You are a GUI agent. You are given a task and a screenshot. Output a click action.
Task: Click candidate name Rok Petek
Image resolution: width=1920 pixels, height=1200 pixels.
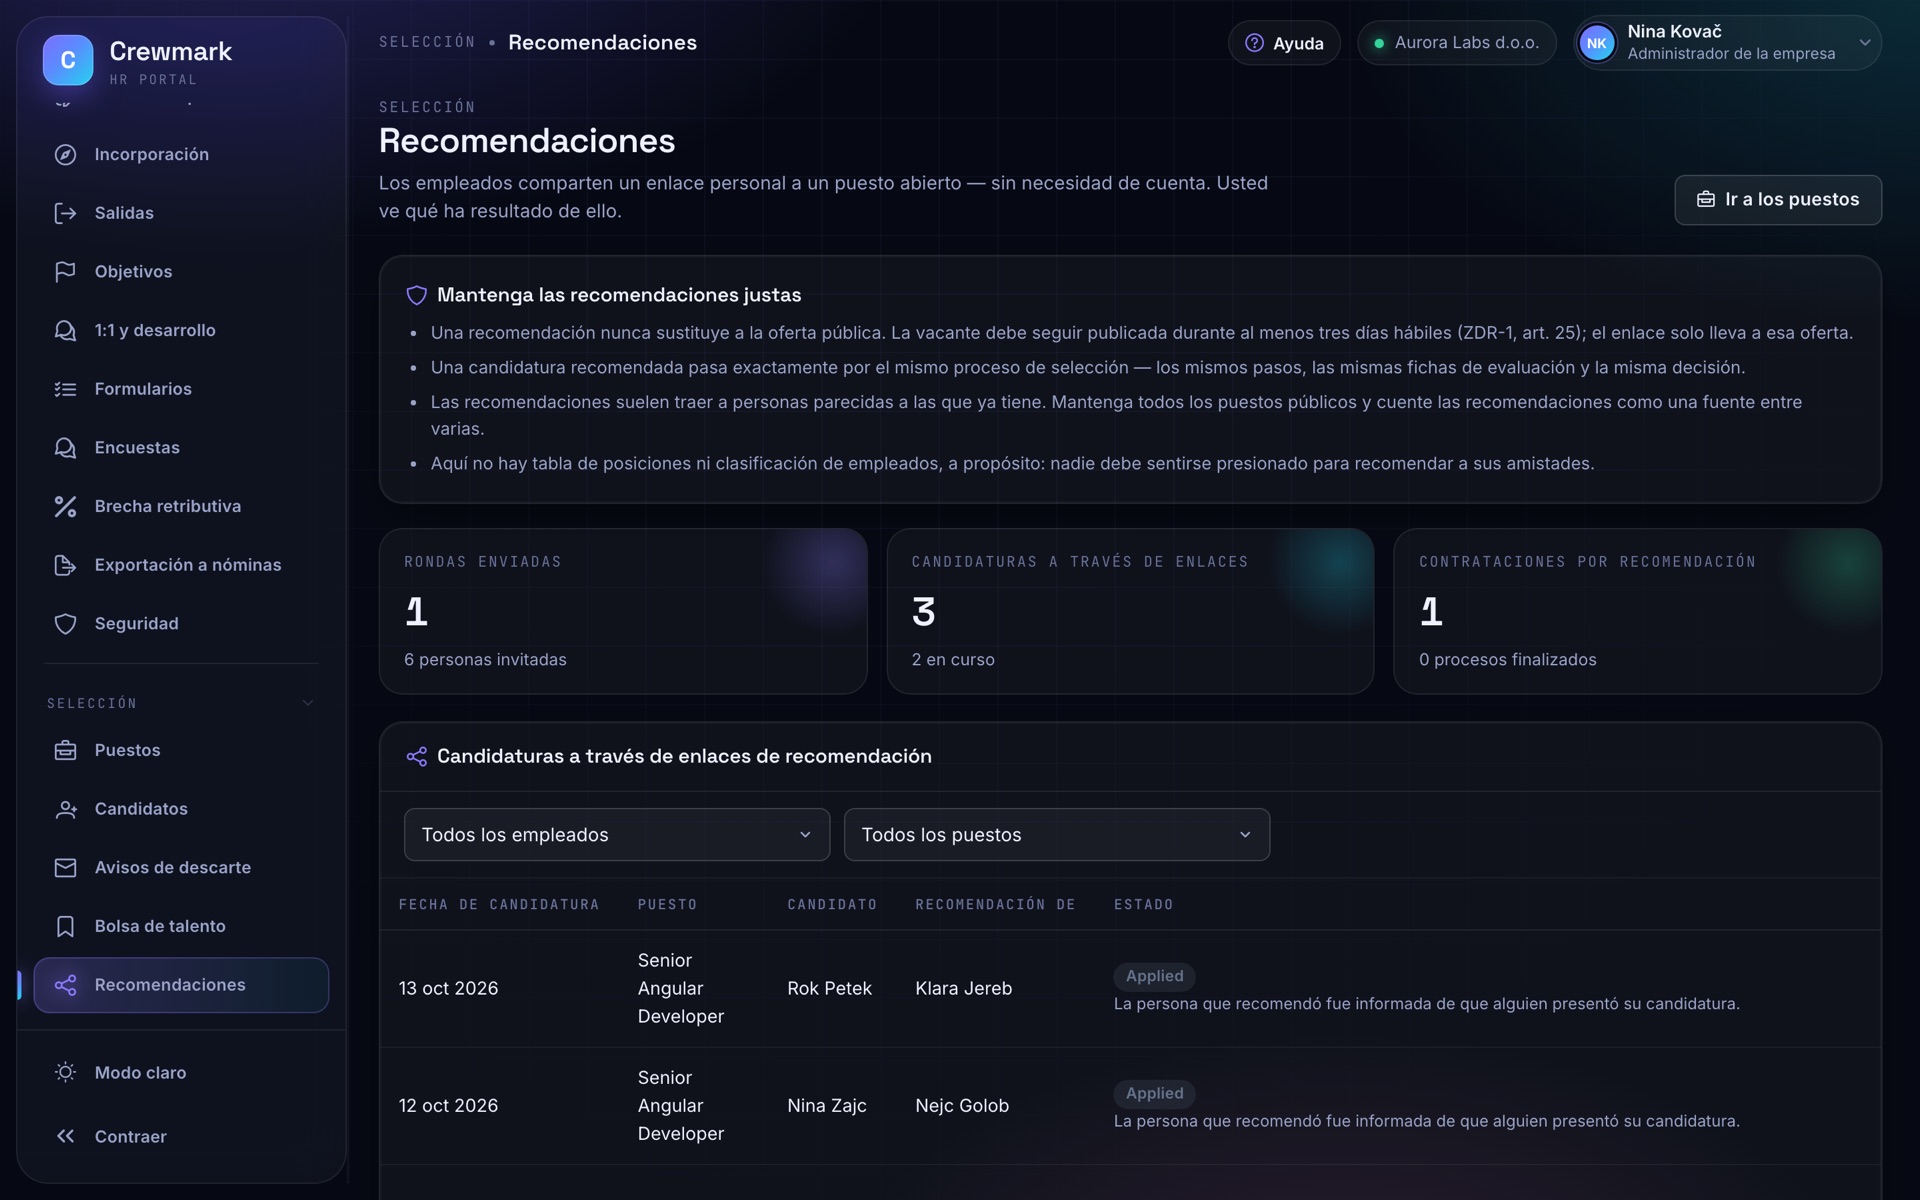(x=829, y=988)
